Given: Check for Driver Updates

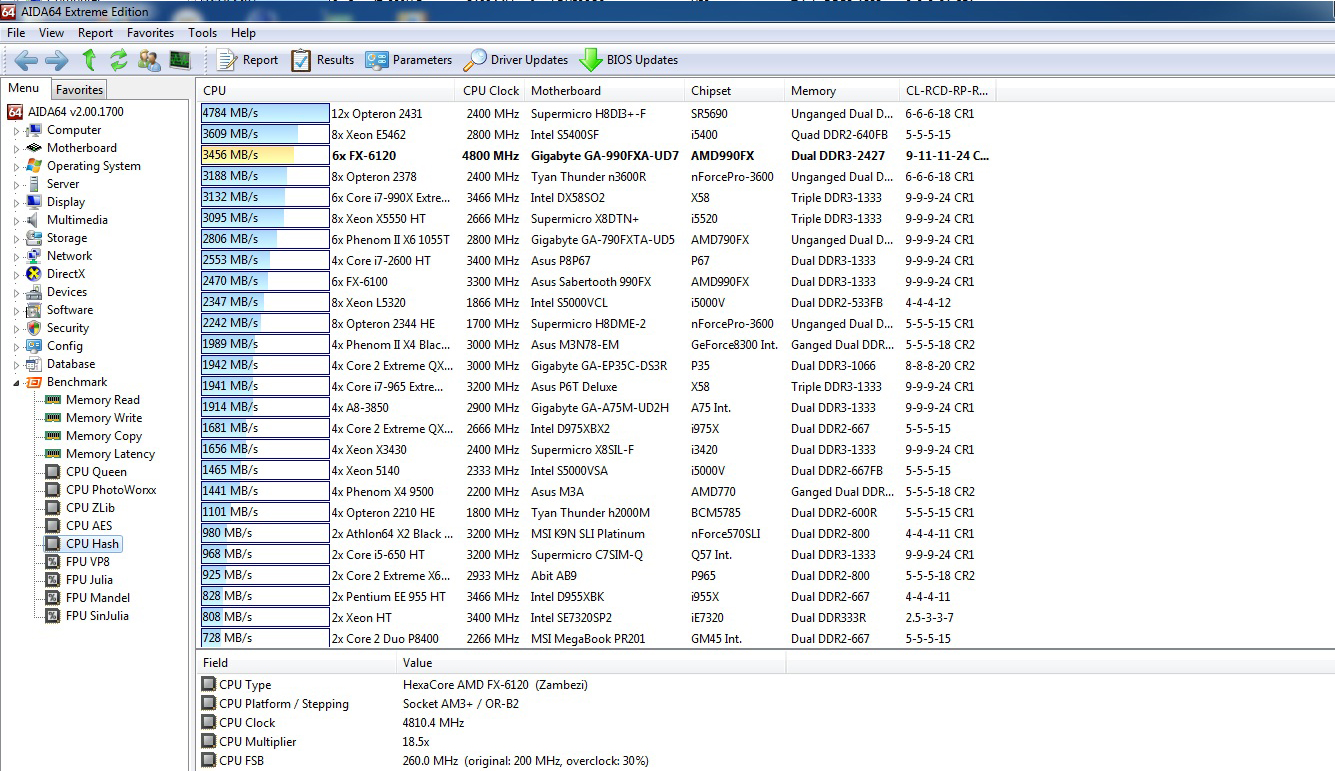Looking at the screenshot, I should pos(515,60).
